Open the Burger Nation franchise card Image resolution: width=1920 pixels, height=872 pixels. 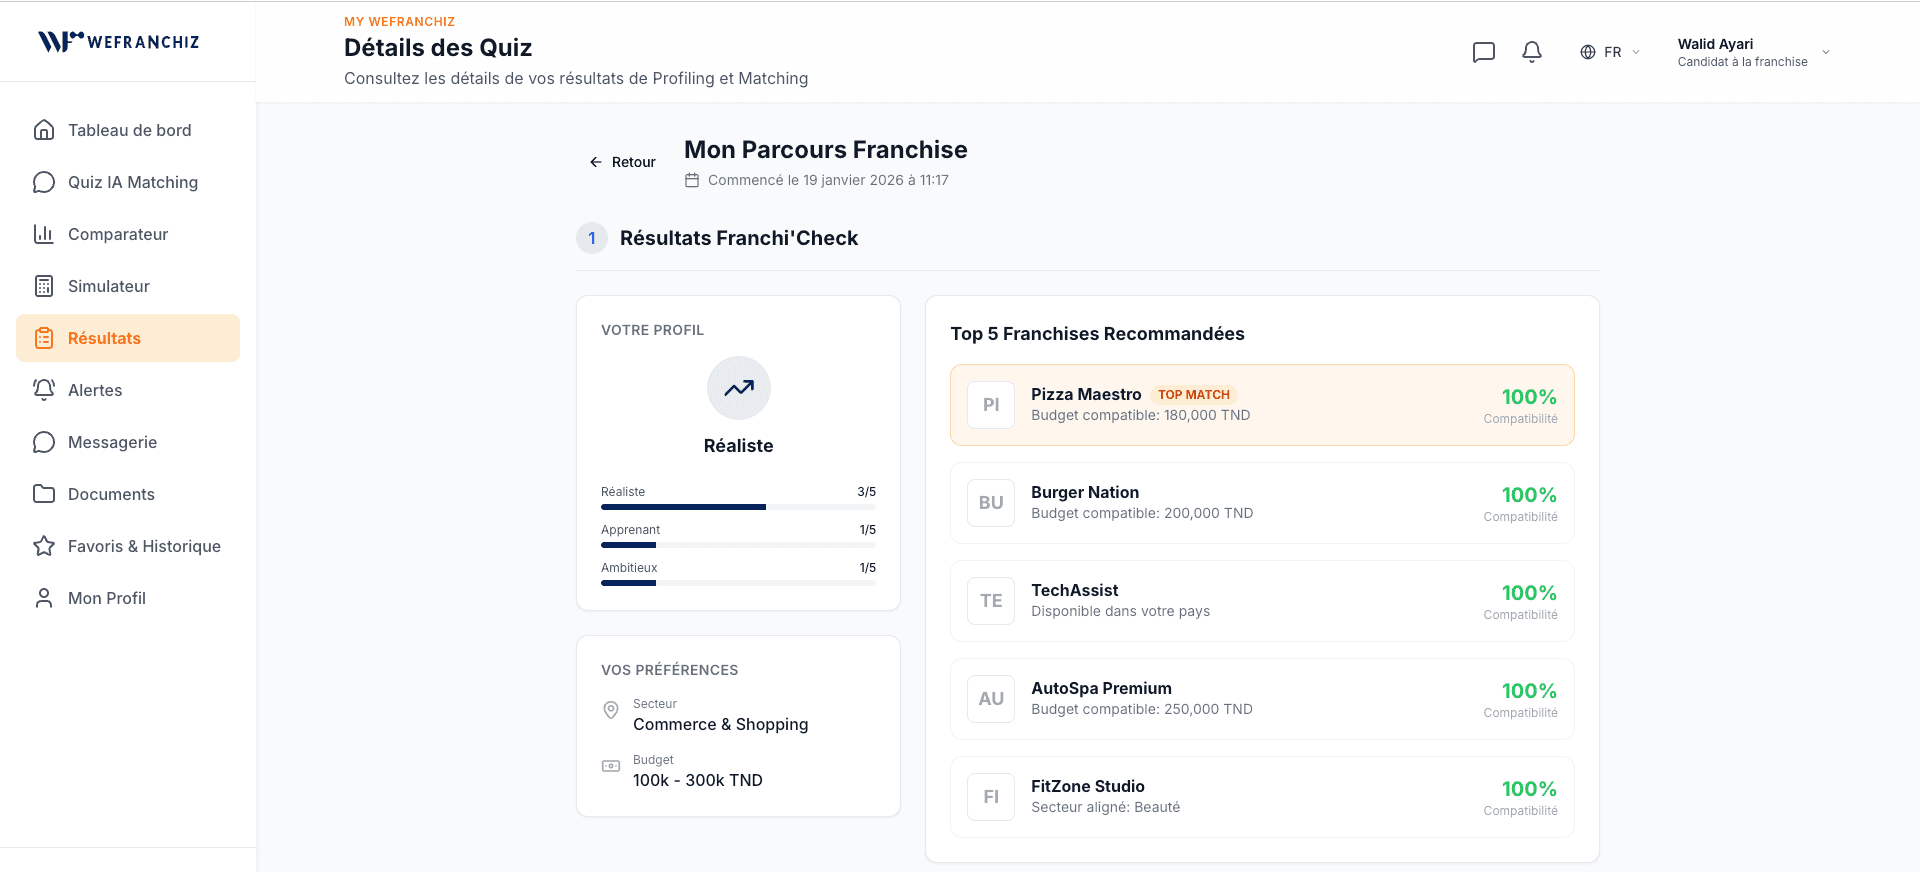(1262, 503)
